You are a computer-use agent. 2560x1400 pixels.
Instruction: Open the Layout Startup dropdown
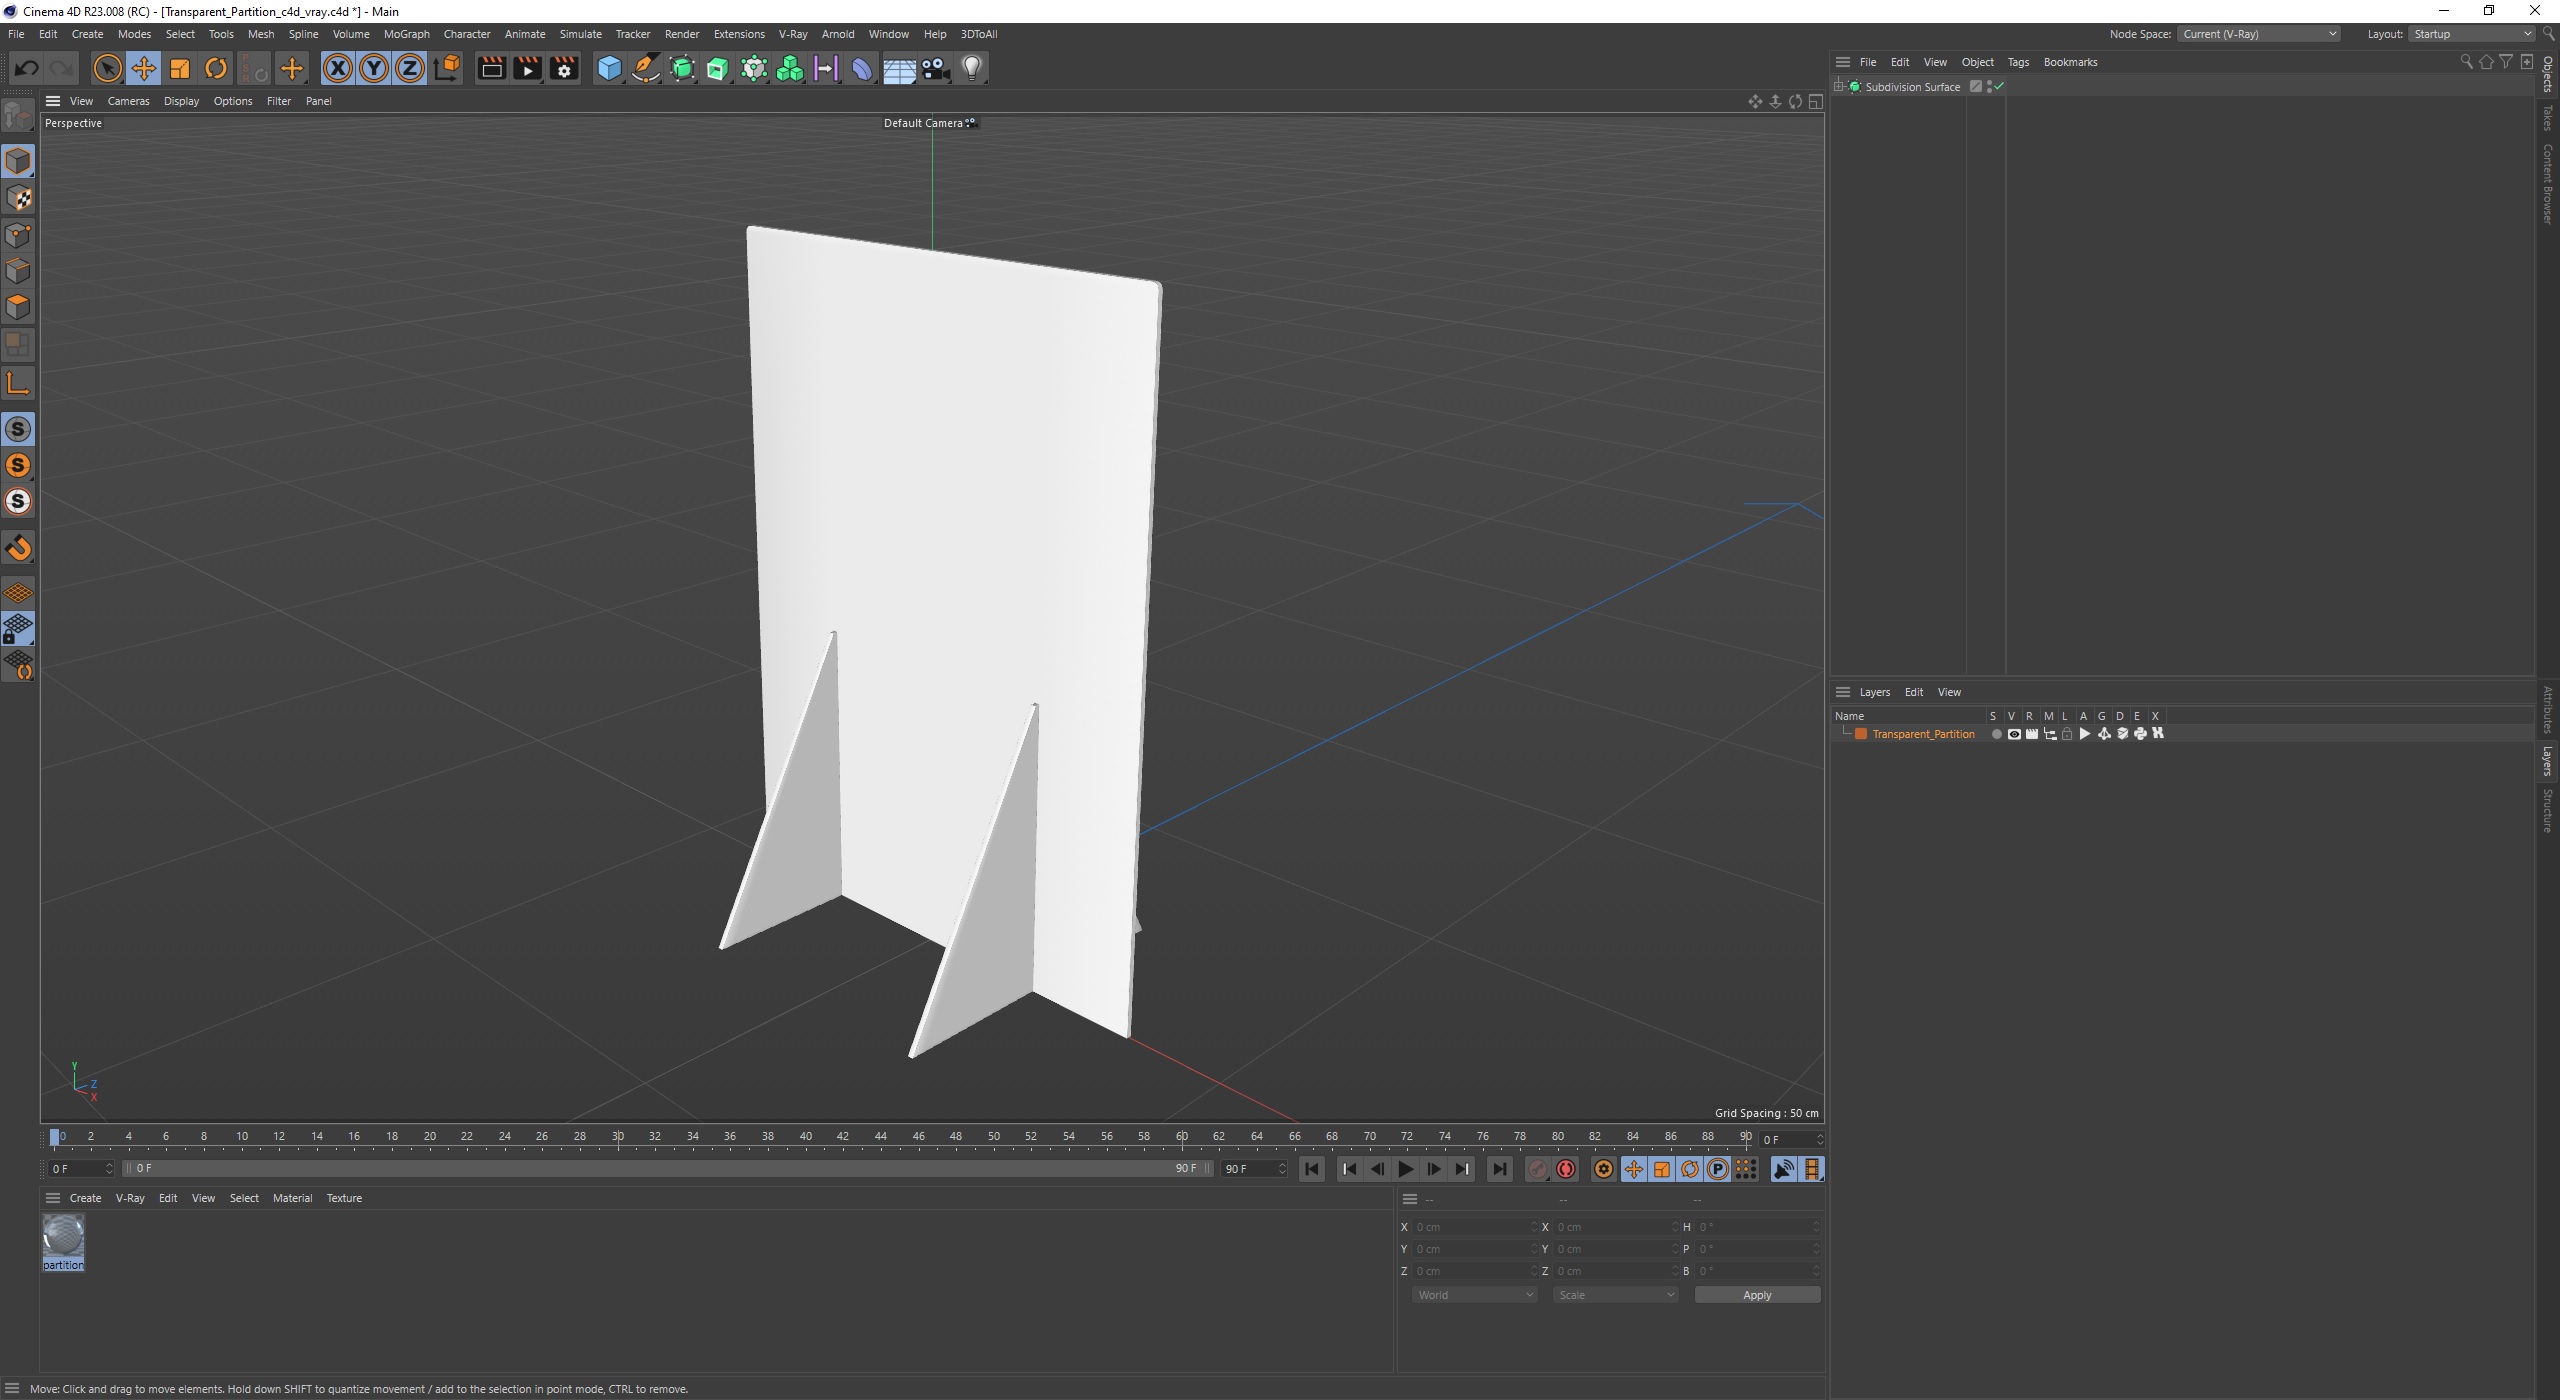(2470, 34)
